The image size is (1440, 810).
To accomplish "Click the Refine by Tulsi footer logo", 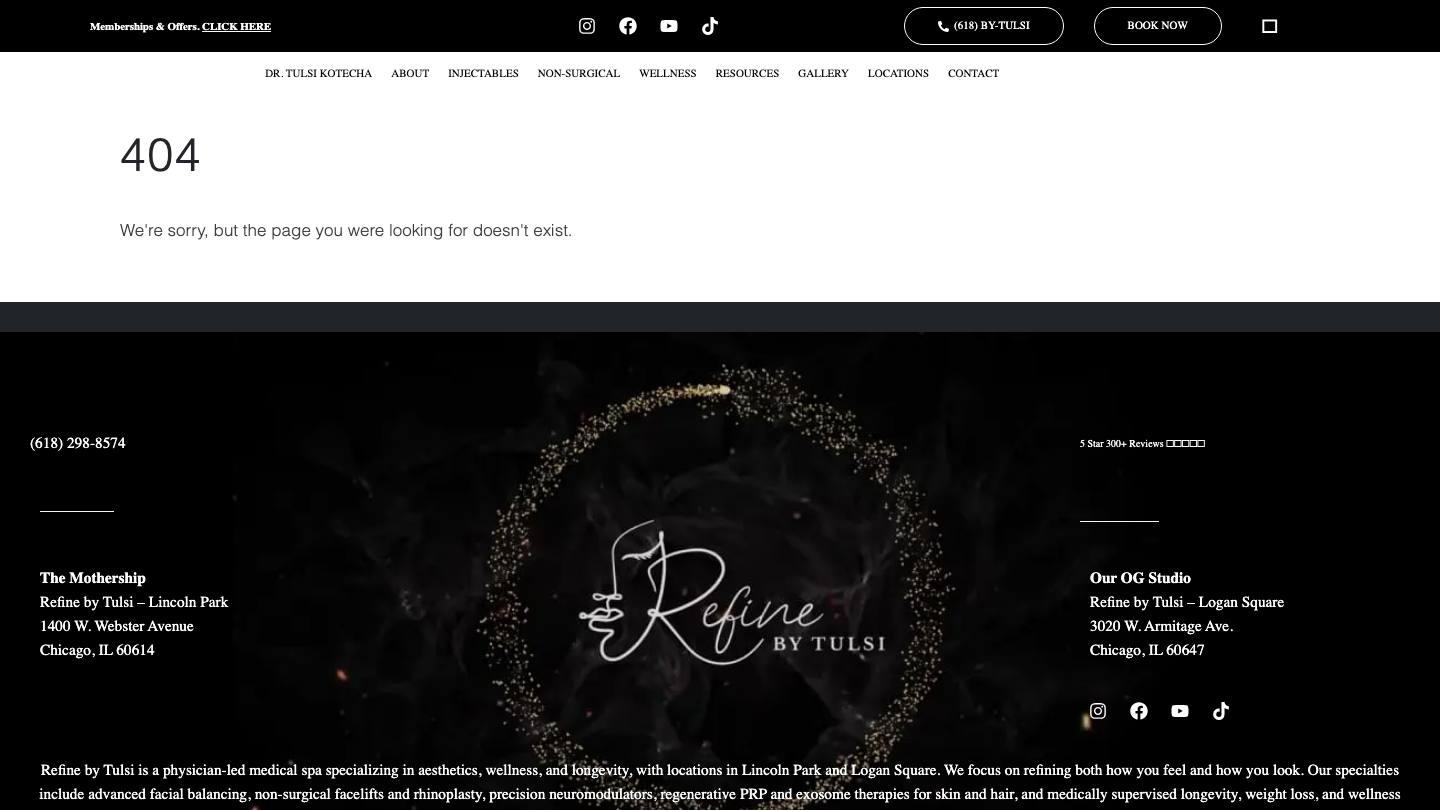I will [732, 593].
